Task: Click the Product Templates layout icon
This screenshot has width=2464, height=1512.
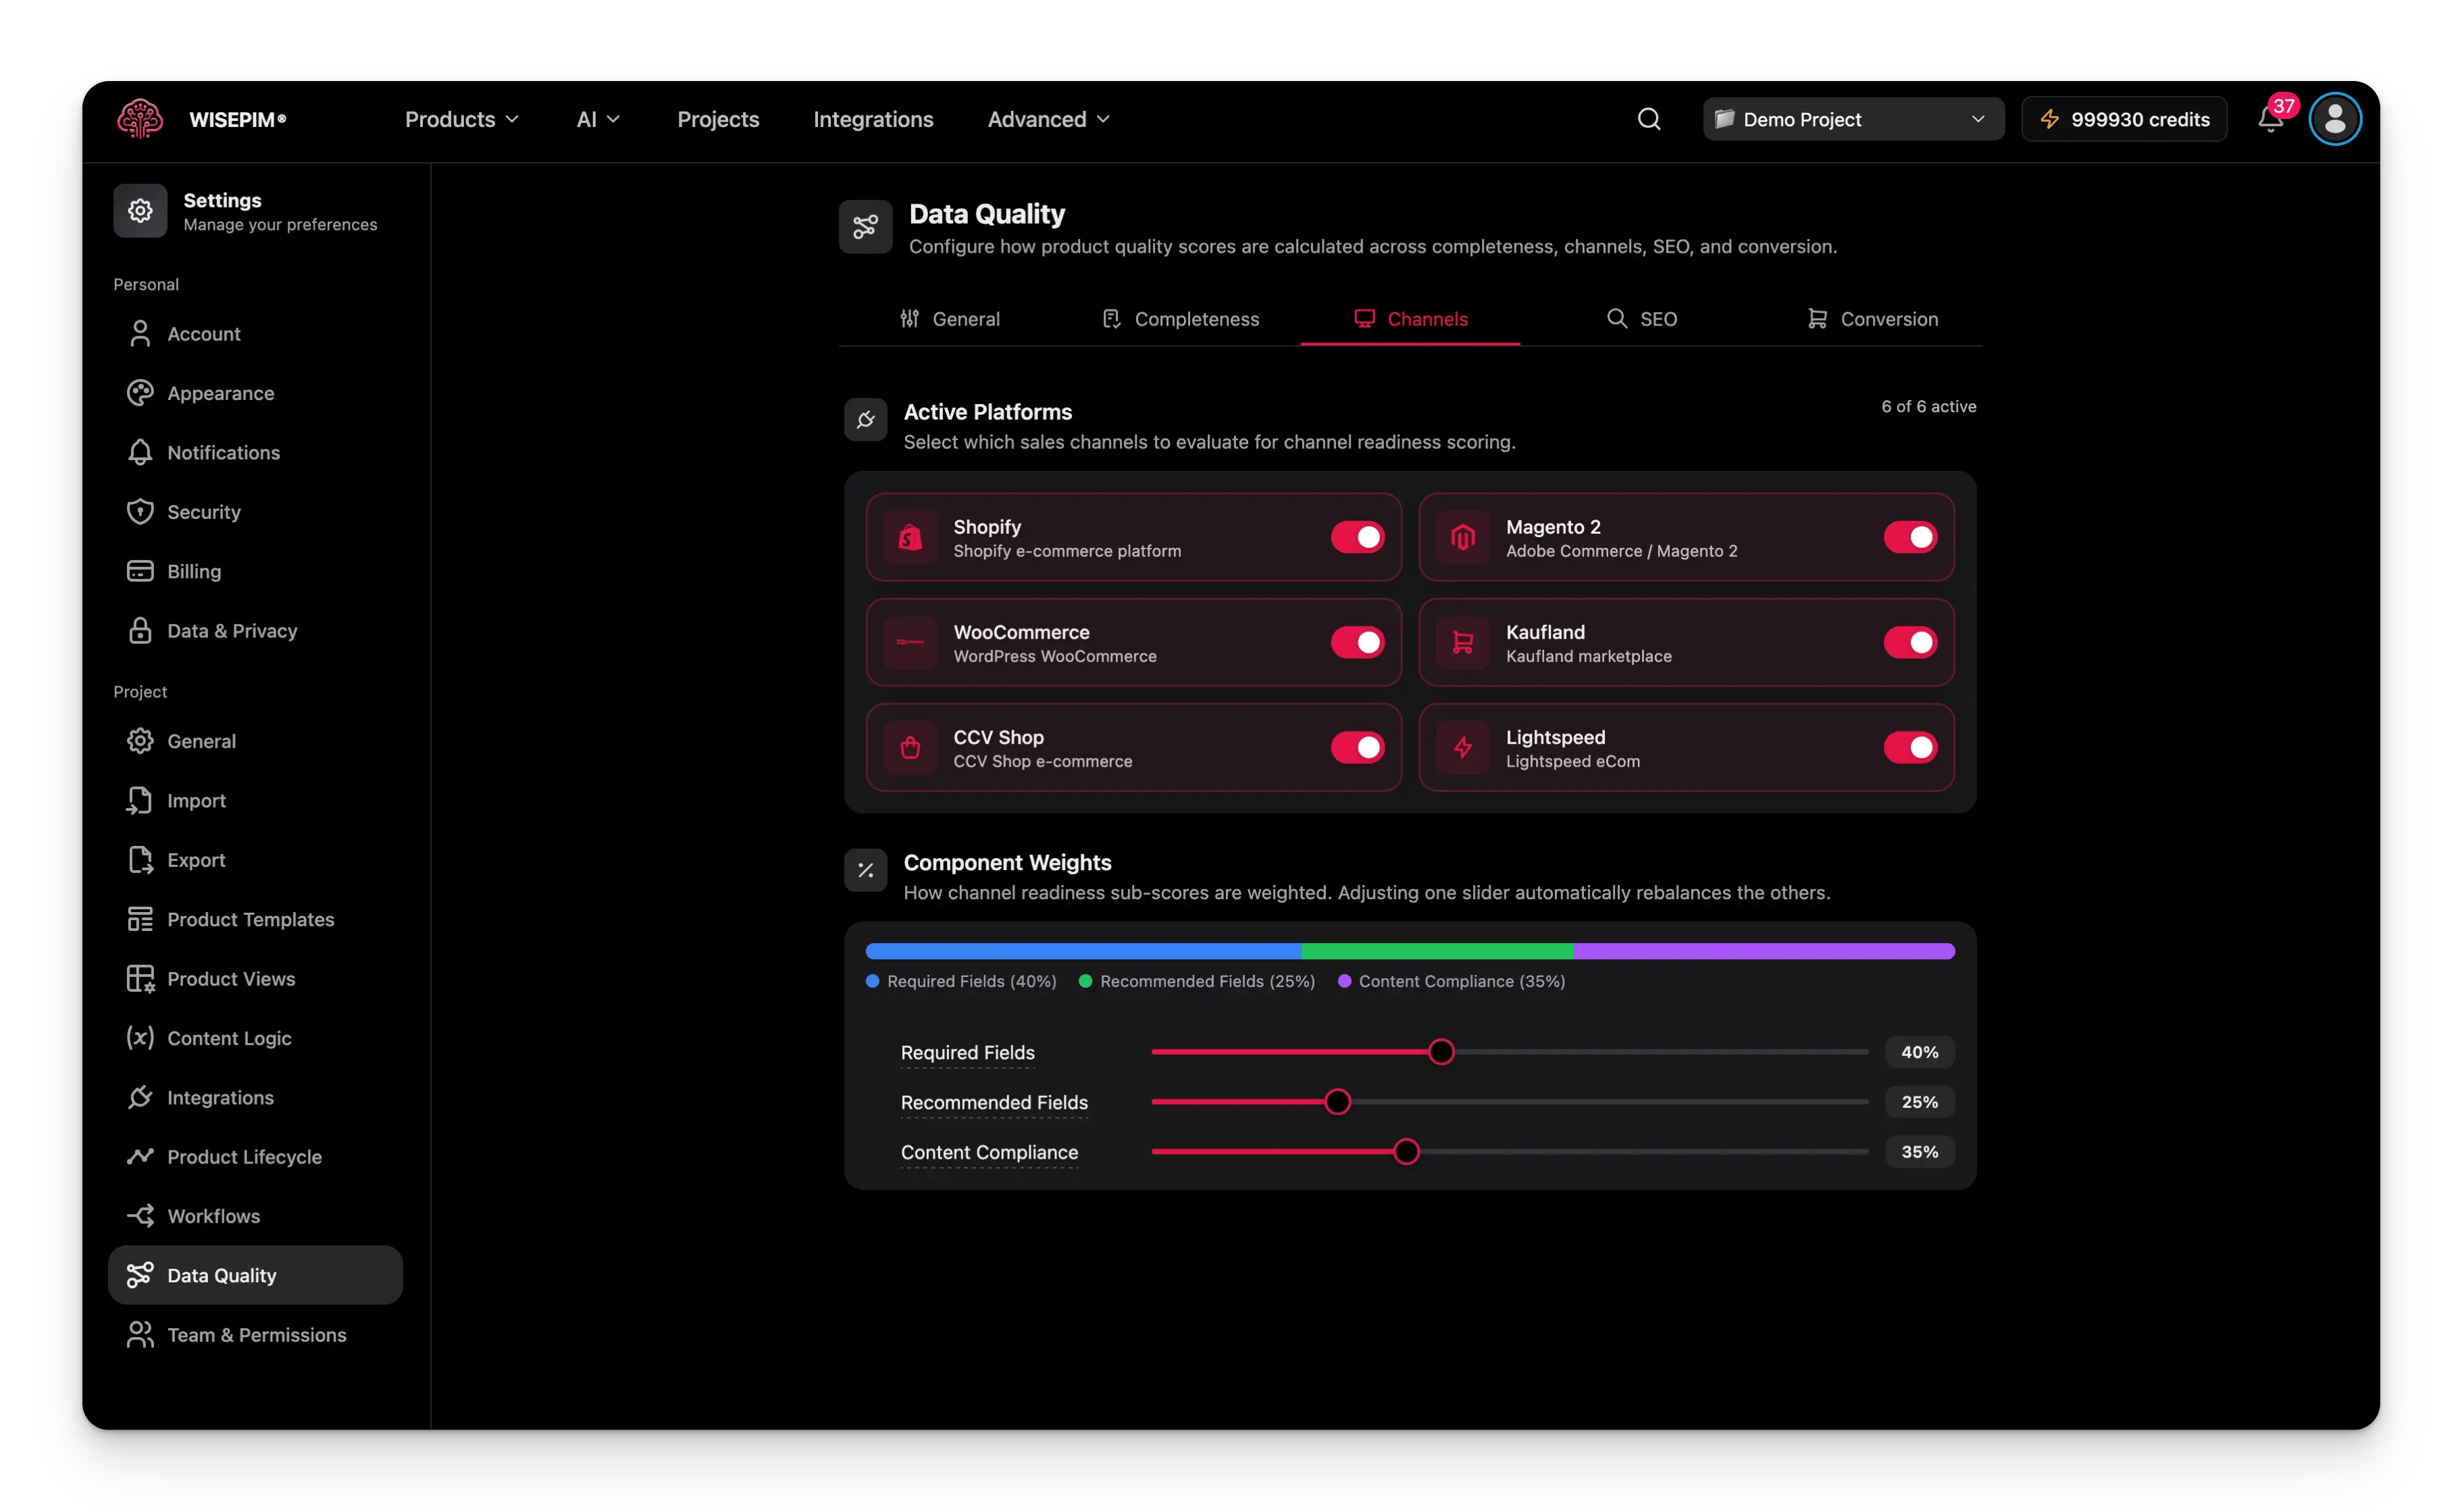Action: [x=140, y=919]
